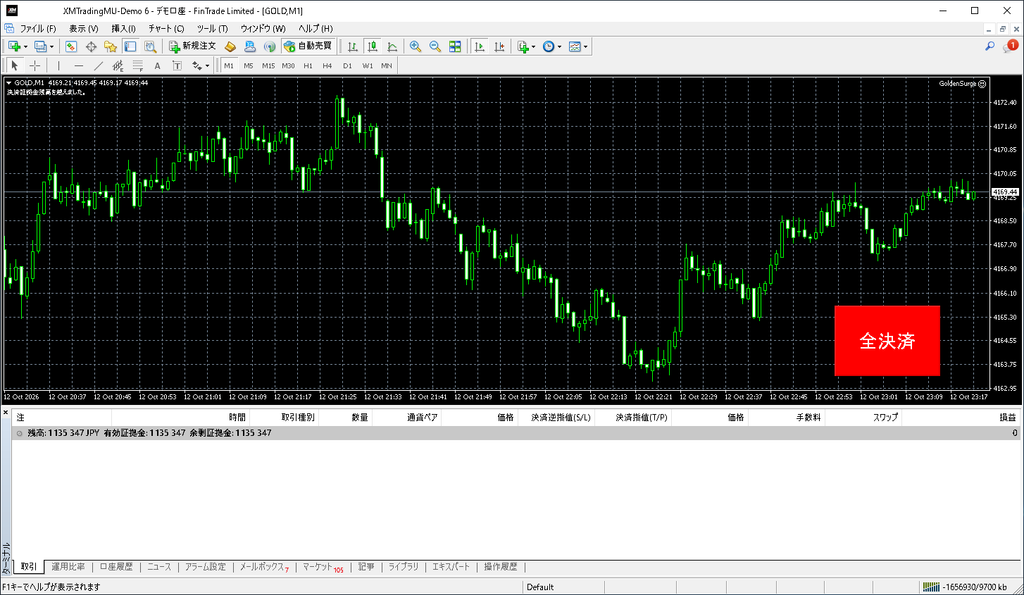
Task: Switch the chart to candlestick mode
Action: (x=372, y=46)
